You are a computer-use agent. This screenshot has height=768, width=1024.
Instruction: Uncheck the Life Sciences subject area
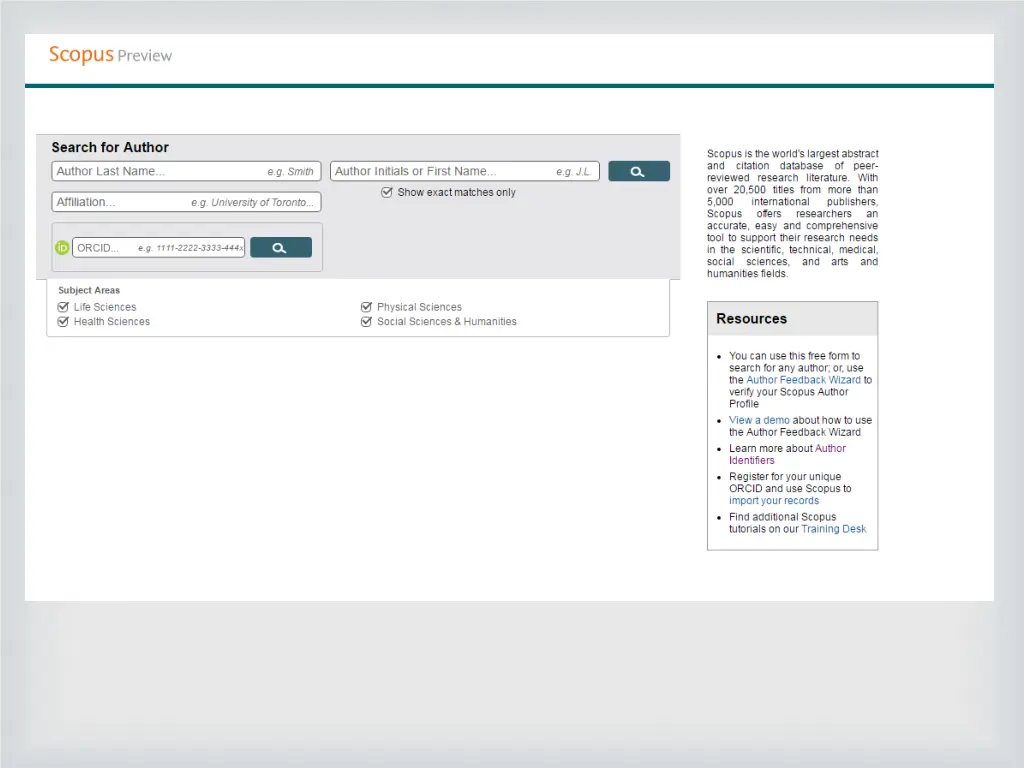(x=63, y=307)
